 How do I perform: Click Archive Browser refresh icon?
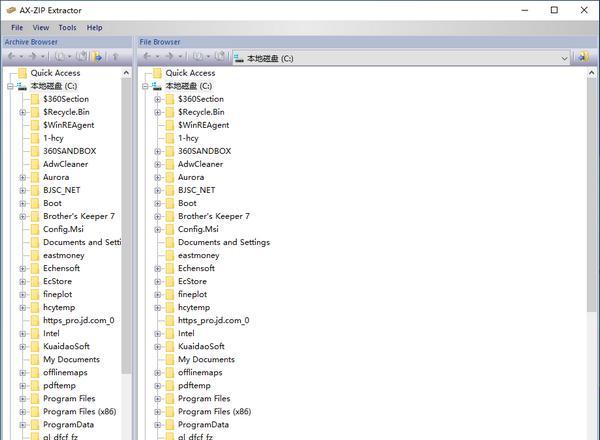82,57
